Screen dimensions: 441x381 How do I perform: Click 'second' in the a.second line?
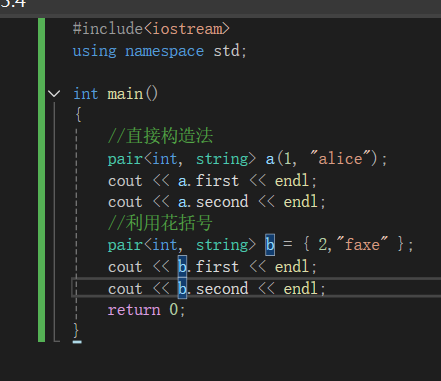pyautogui.click(x=222, y=202)
